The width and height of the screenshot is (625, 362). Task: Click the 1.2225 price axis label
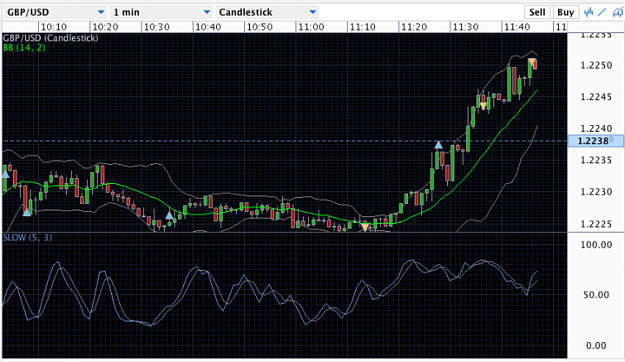pos(596,224)
